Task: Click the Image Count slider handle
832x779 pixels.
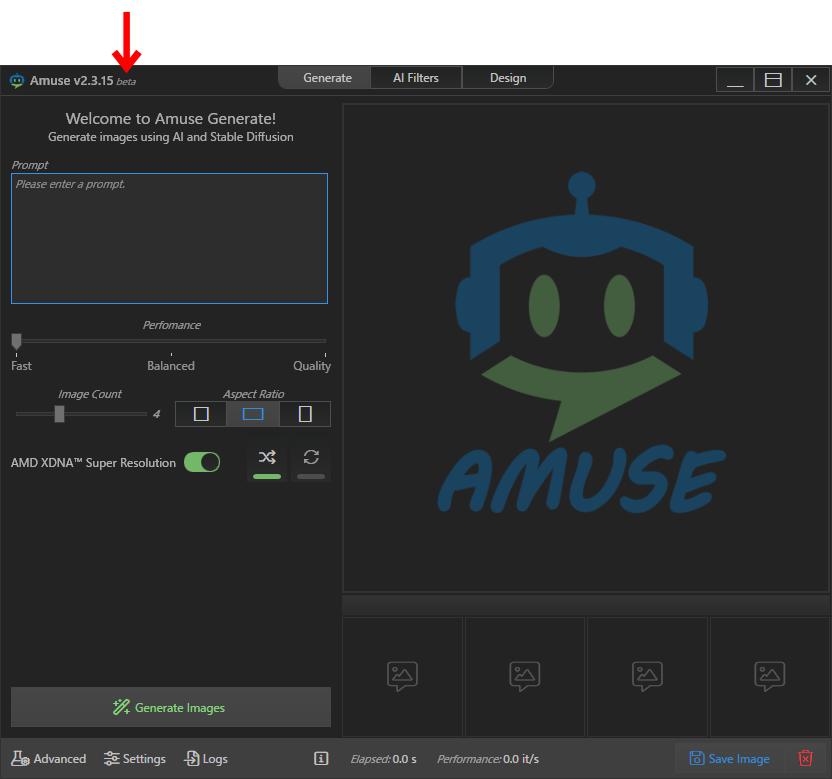Action: pos(59,414)
